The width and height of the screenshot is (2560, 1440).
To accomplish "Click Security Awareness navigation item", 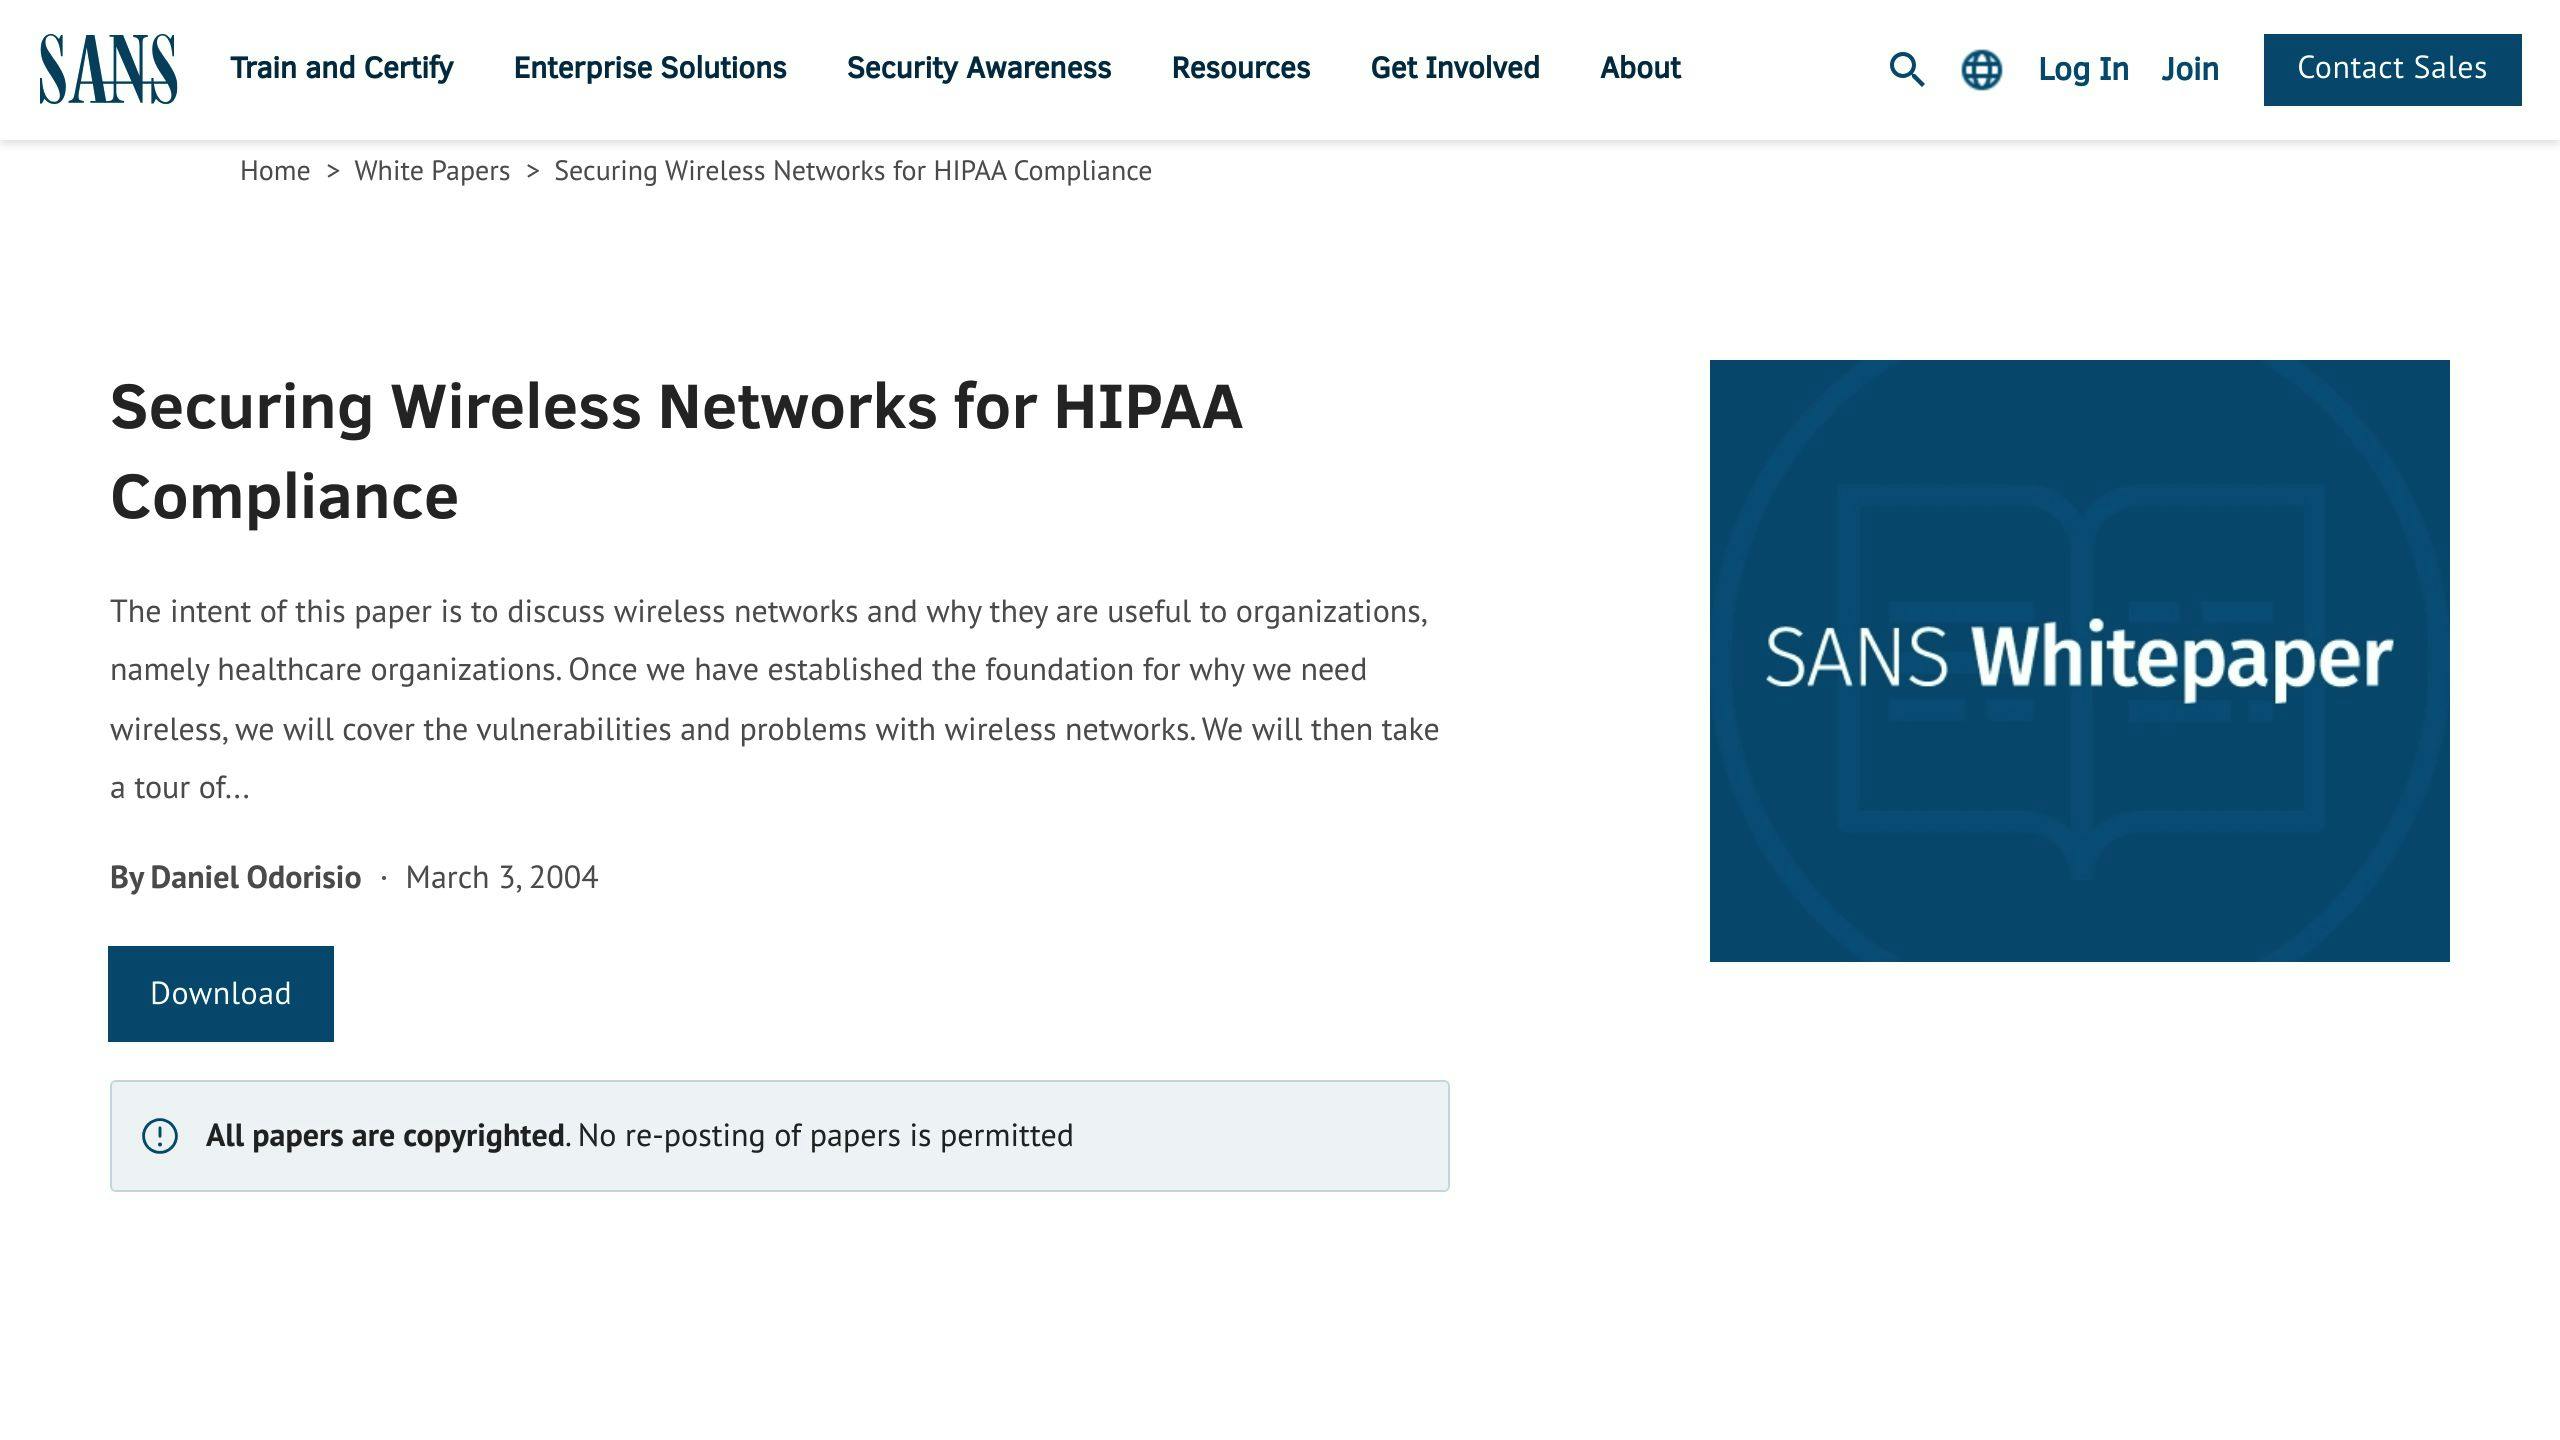I will click(x=978, y=69).
